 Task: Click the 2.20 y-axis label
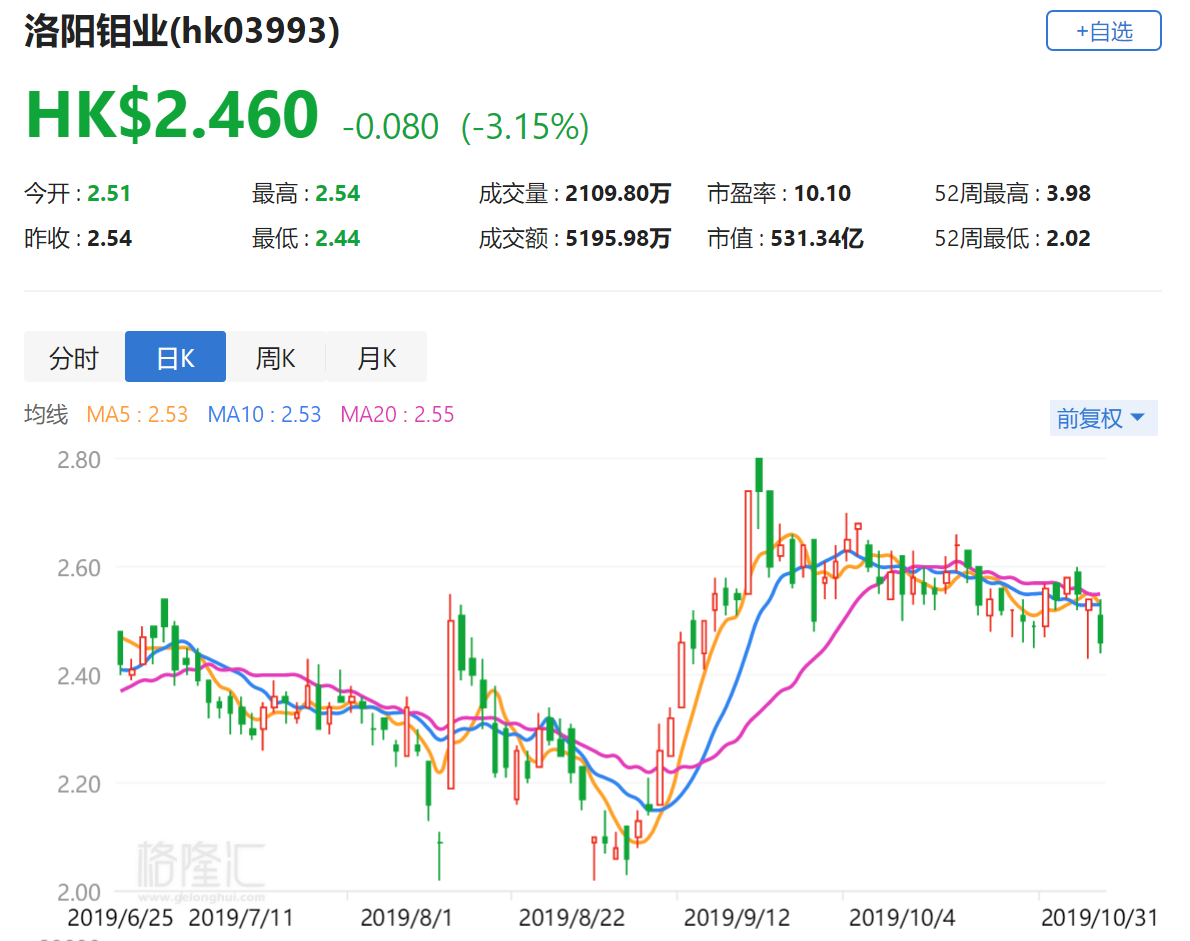[x=79, y=784]
